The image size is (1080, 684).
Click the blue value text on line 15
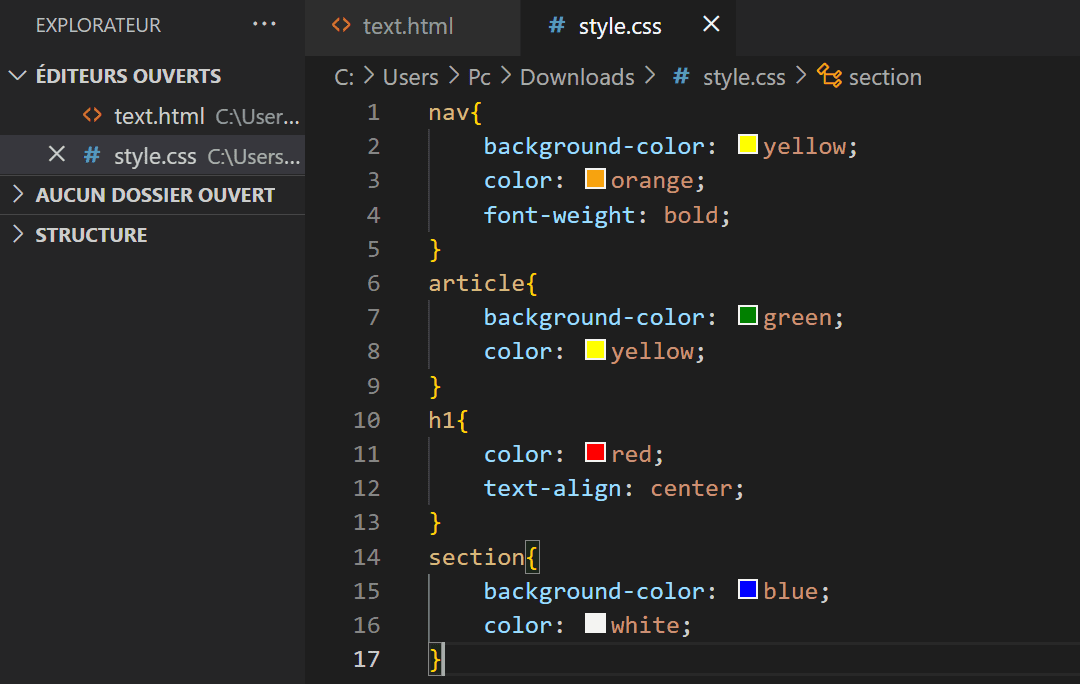[791, 591]
